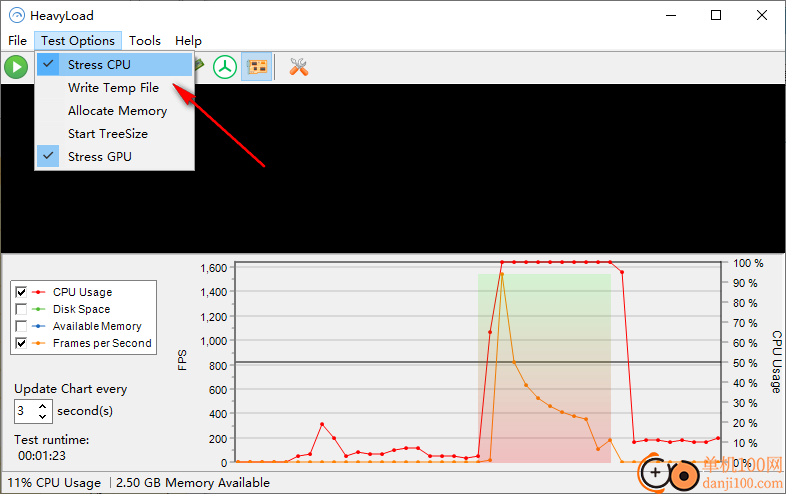Uncheck the CPU Usage chart series

point(21,292)
